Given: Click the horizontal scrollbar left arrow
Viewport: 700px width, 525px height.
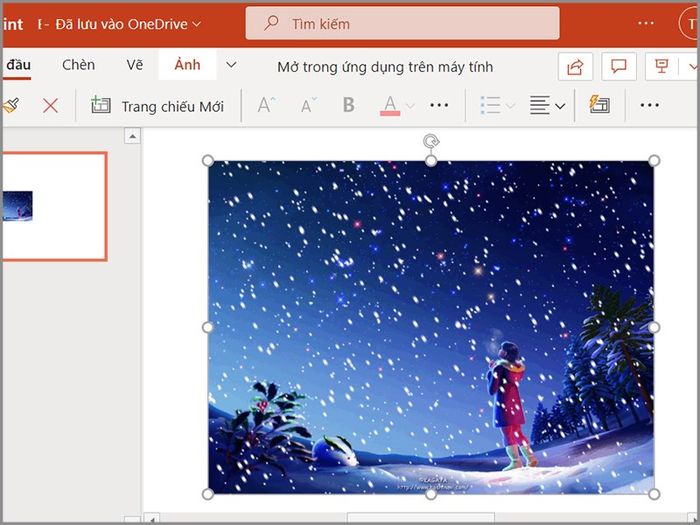Looking at the screenshot, I should [153, 519].
